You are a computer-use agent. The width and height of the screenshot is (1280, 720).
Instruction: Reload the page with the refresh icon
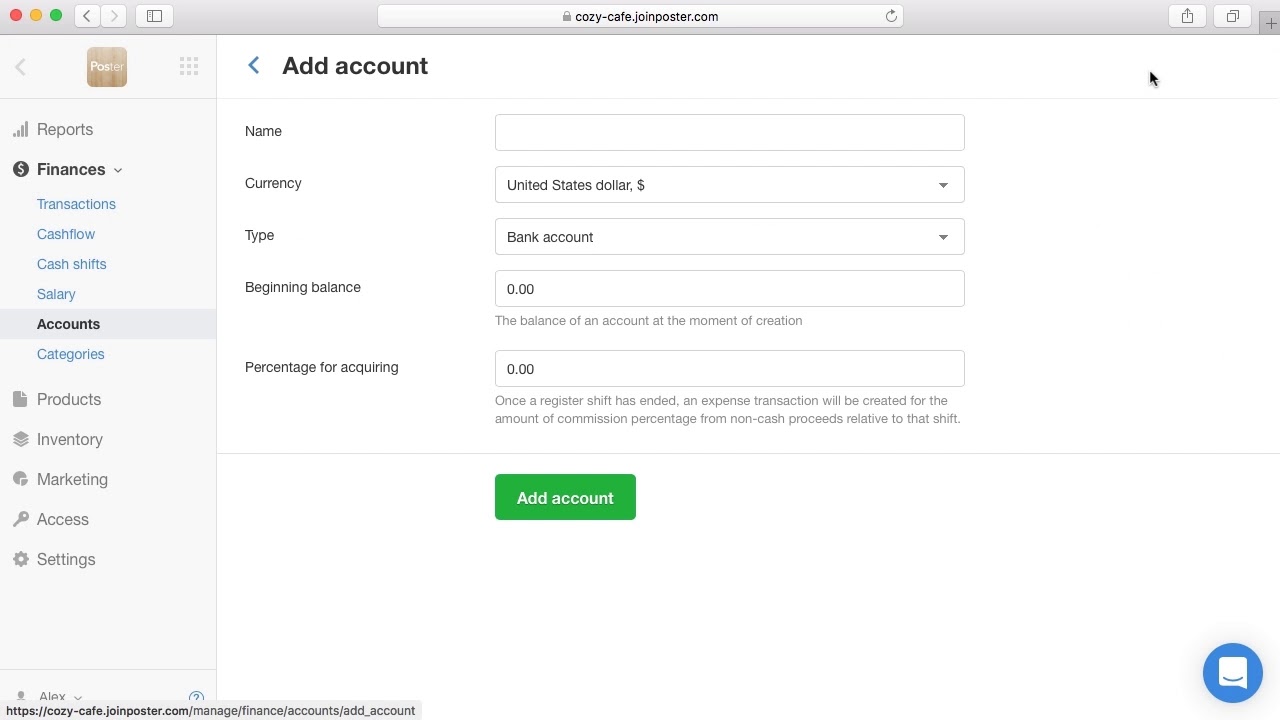point(891,16)
